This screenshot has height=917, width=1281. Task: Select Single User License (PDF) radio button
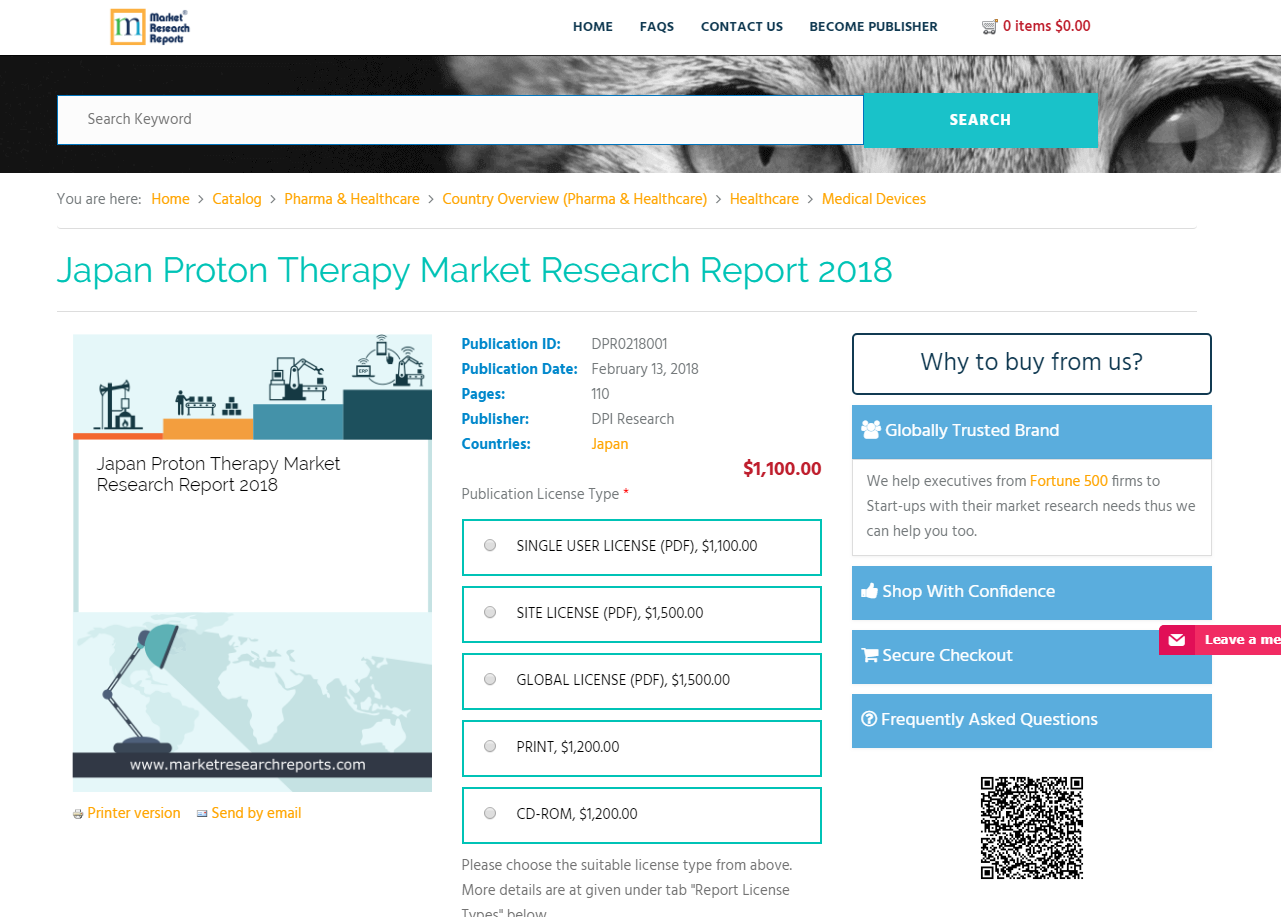tap(490, 546)
